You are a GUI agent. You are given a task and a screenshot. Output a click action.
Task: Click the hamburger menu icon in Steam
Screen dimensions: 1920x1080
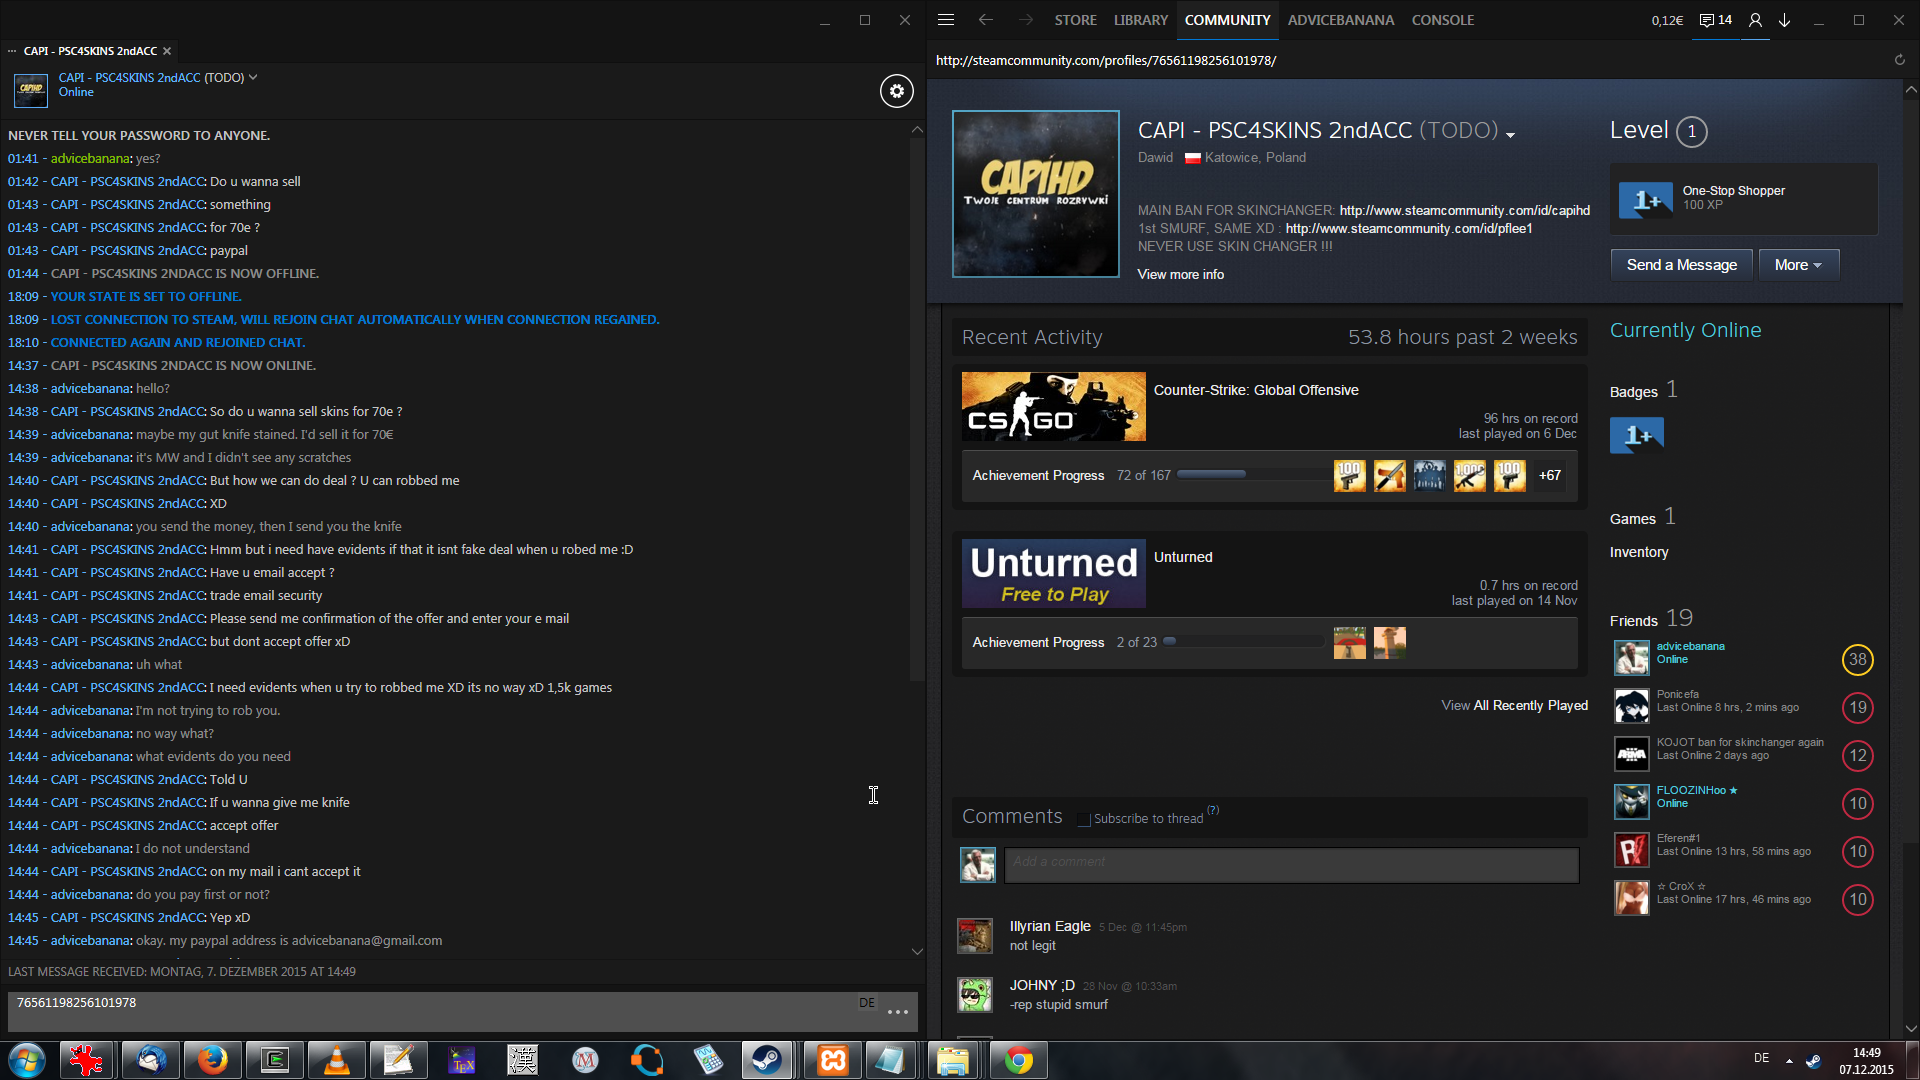pos(946,20)
